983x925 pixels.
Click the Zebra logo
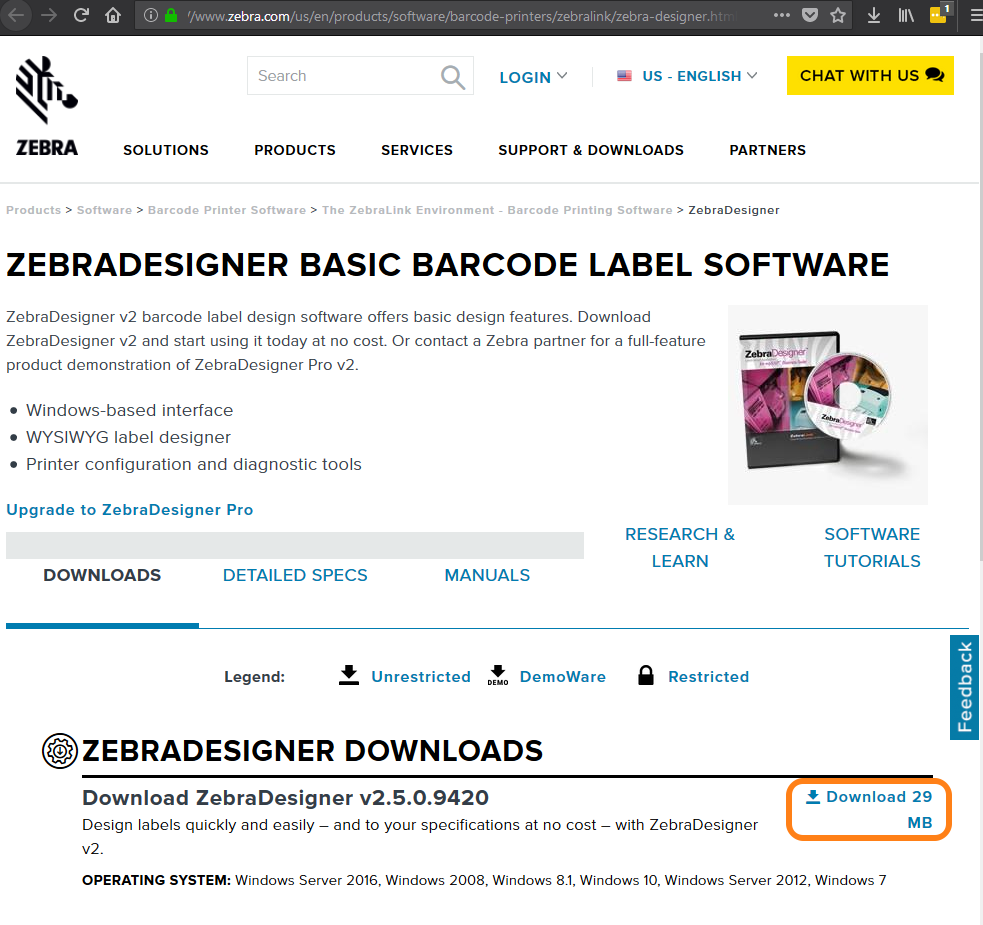(47, 106)
